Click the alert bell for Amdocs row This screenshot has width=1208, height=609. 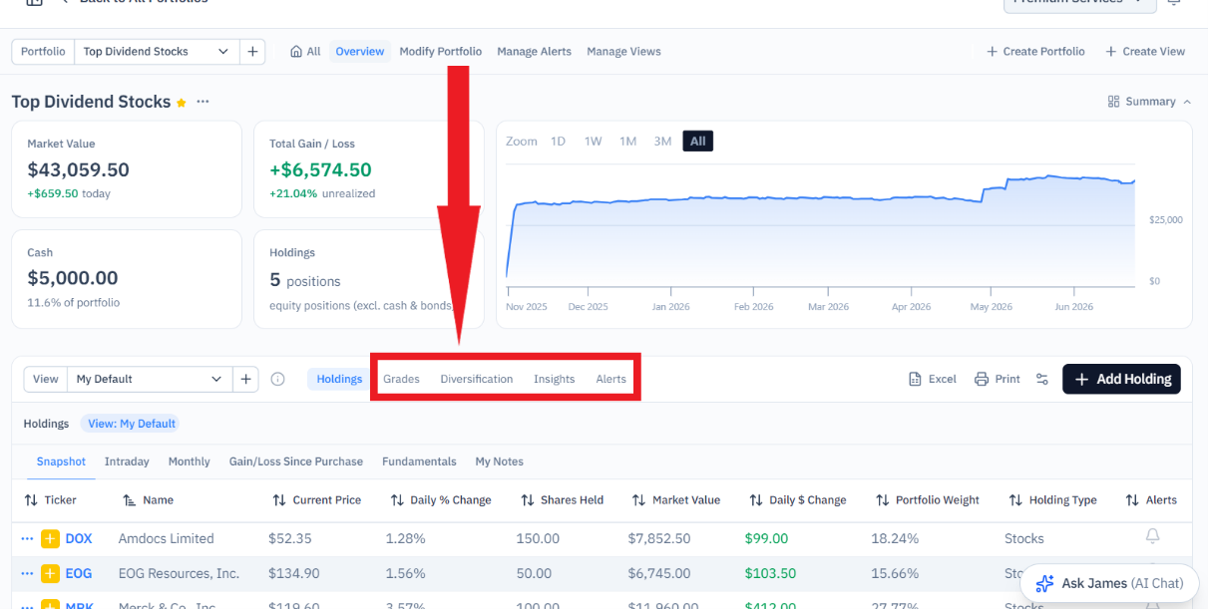1152,537
